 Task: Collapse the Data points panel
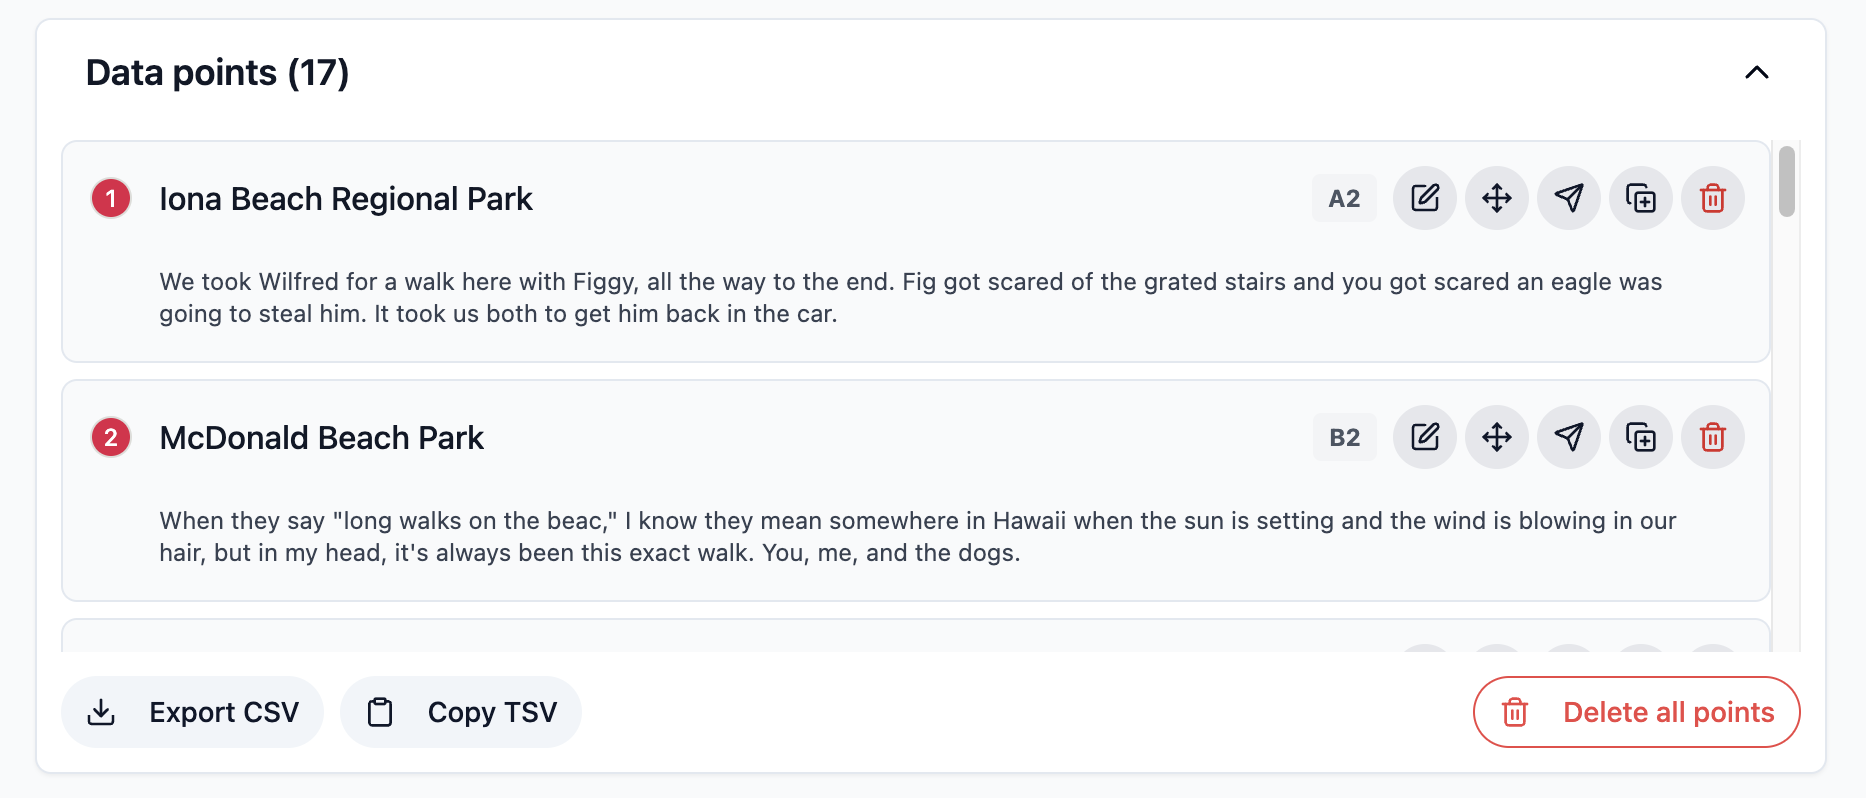point(1757,72)
